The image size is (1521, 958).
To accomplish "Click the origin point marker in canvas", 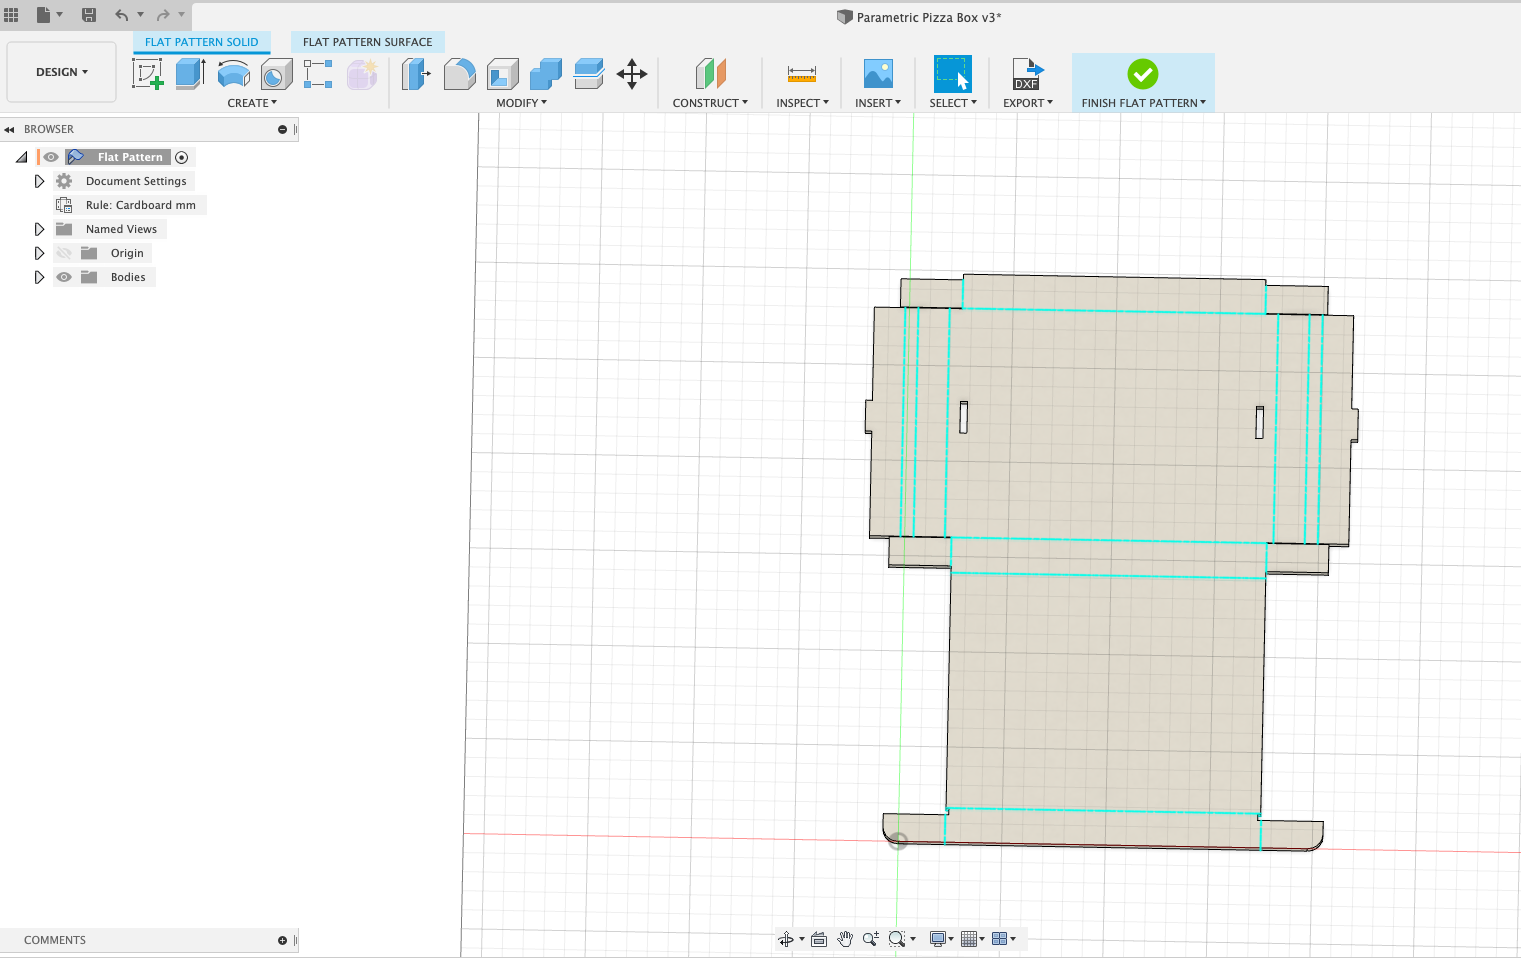I will click(898, 841).
